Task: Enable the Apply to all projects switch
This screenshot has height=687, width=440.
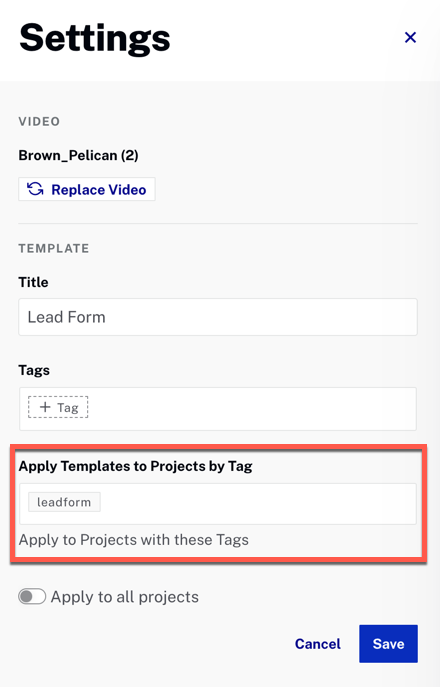Action: coord(32,596)
